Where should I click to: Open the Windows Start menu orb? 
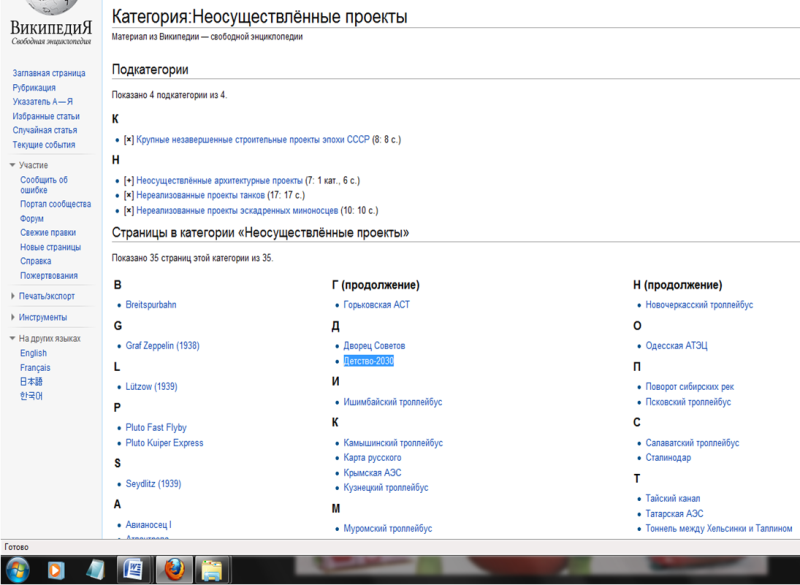[18, 569]
